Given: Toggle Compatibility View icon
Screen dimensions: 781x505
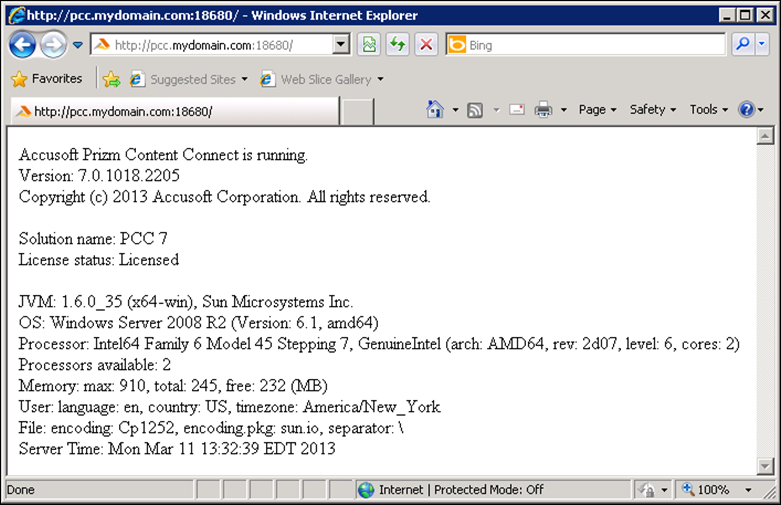Looking at the screenshot, I should pos(369,45).
